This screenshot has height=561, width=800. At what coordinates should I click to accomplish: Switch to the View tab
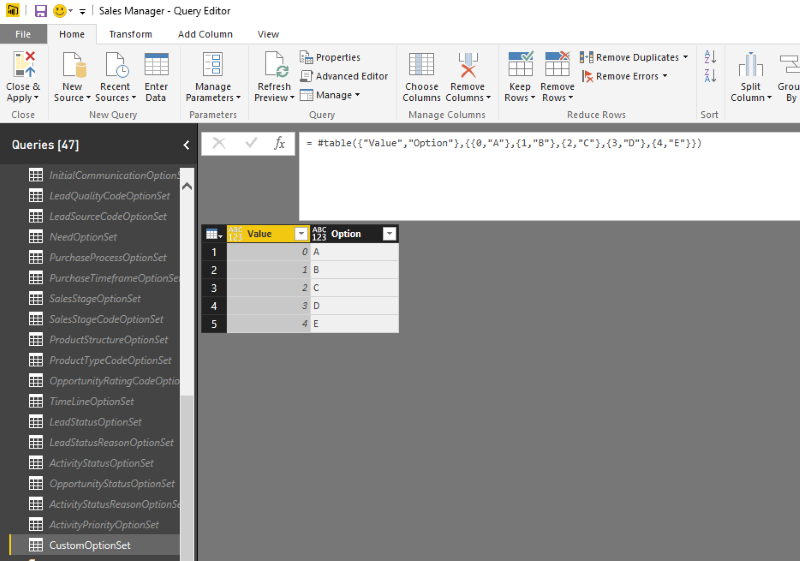(268, 34)
